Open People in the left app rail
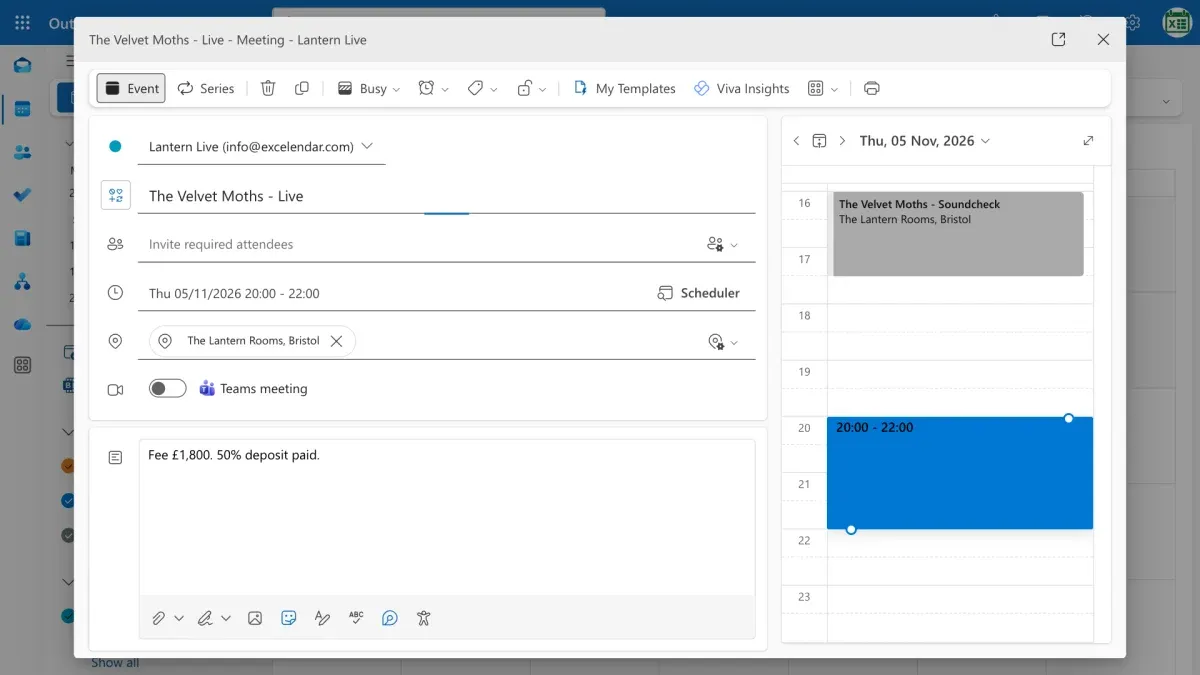 [22, 152]
